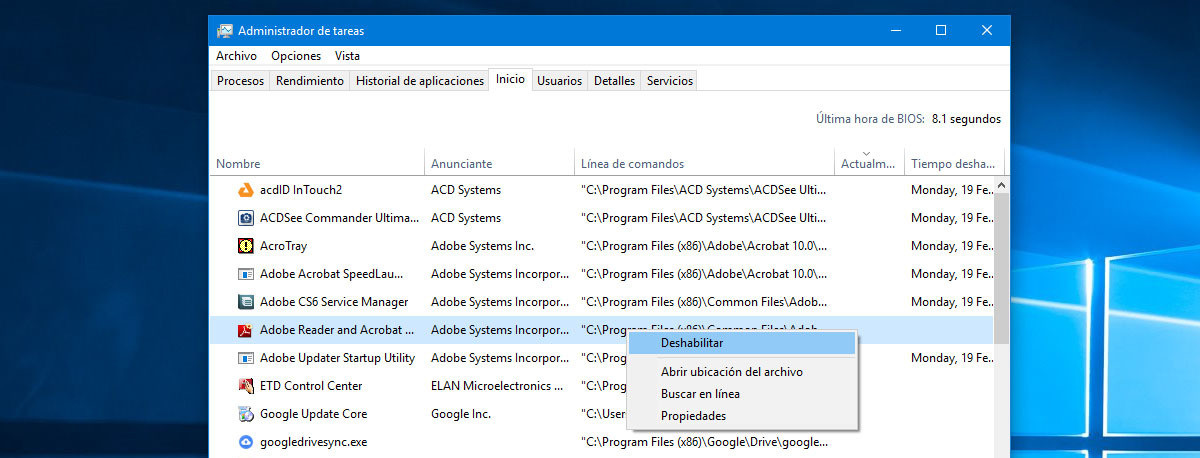Click the Task Manager title bar icon
Screen dimensions: 1200x458
pos(225,31)
